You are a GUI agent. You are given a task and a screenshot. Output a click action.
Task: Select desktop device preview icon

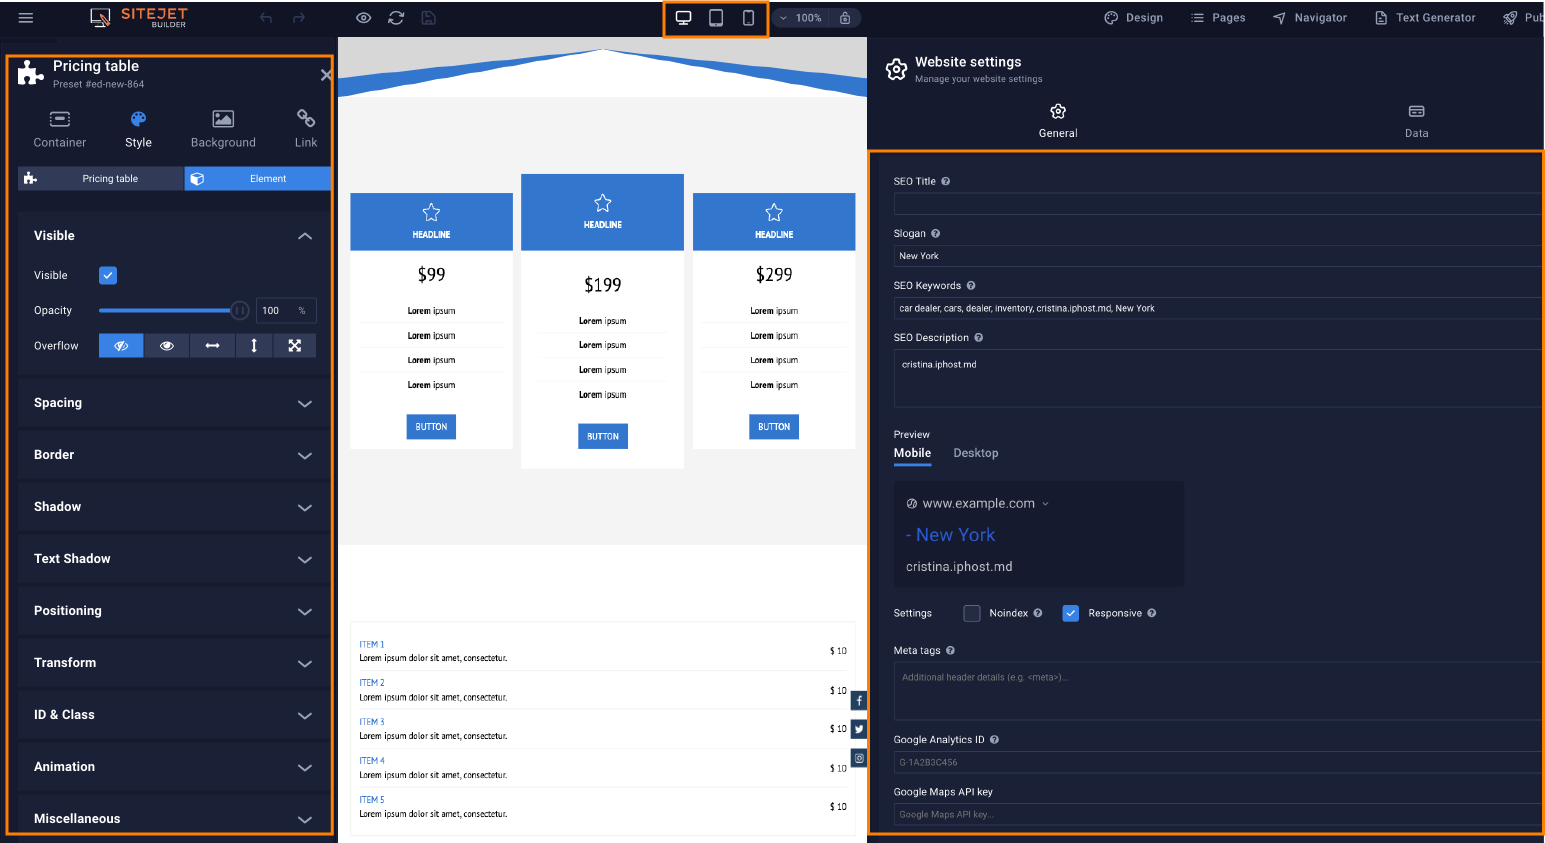tap(684, 18)
